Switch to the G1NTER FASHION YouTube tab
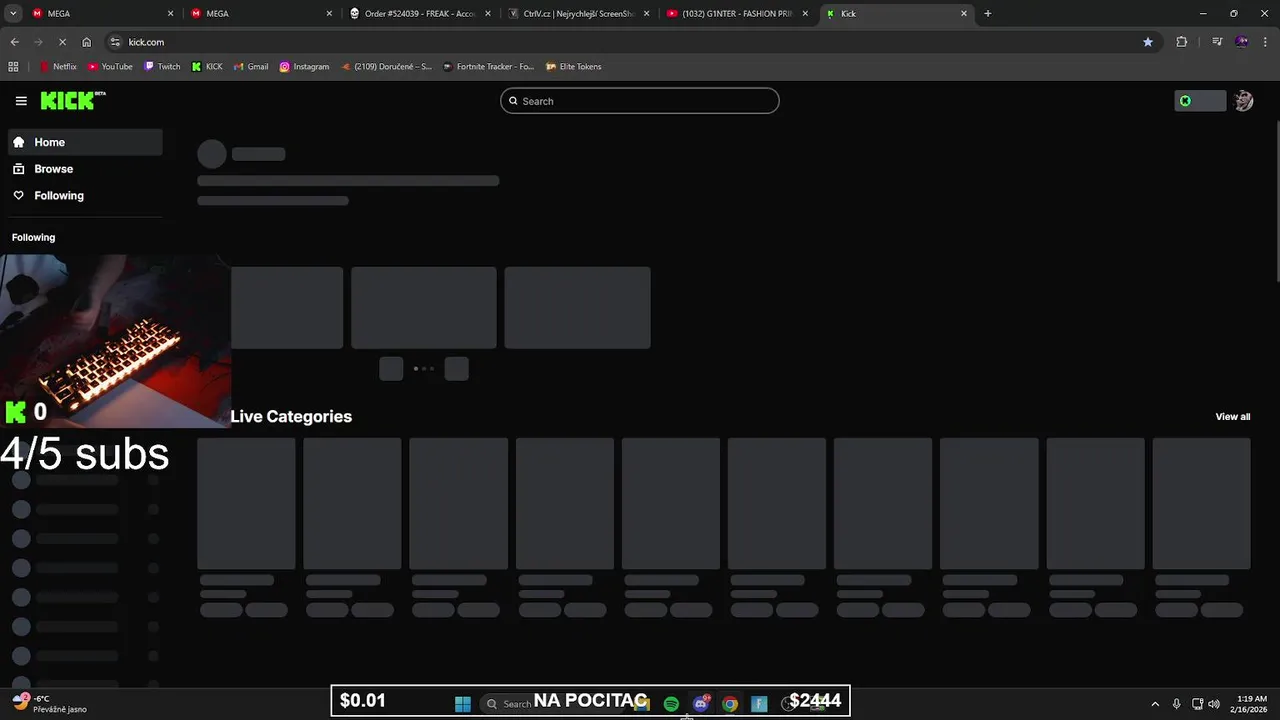 738,14
